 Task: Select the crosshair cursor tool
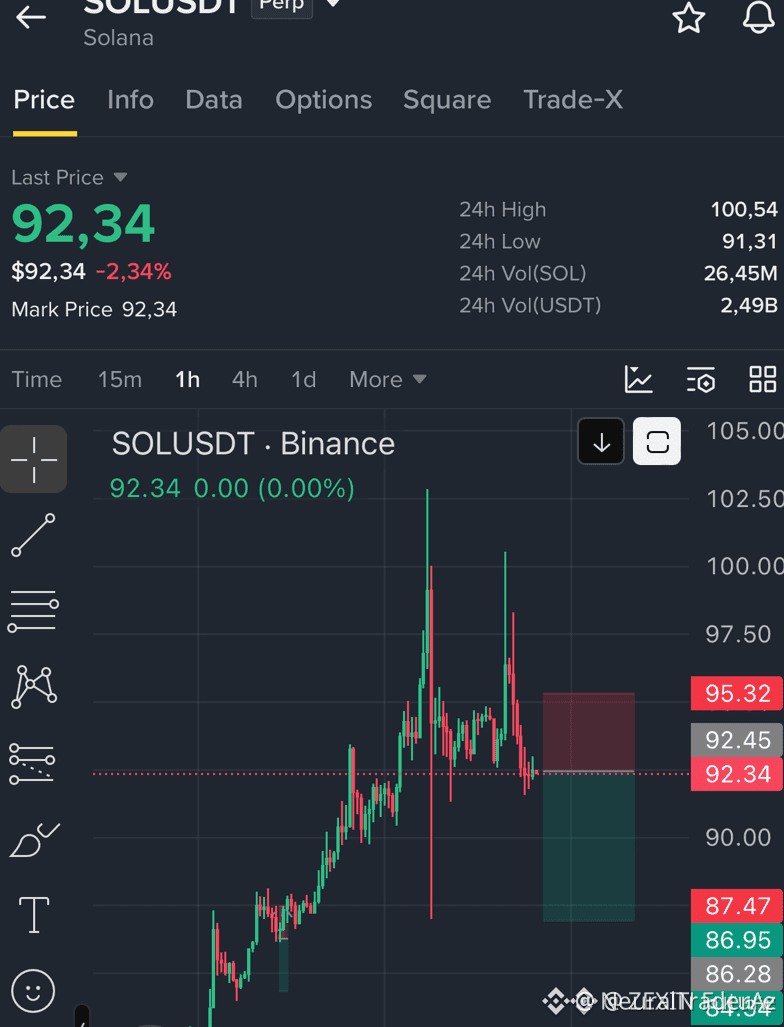tap(33, 459)
